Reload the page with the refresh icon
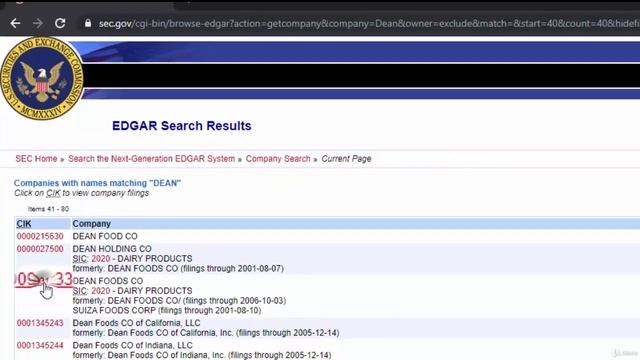This screenshot has width=640, height=360. [x=60, y=23]
